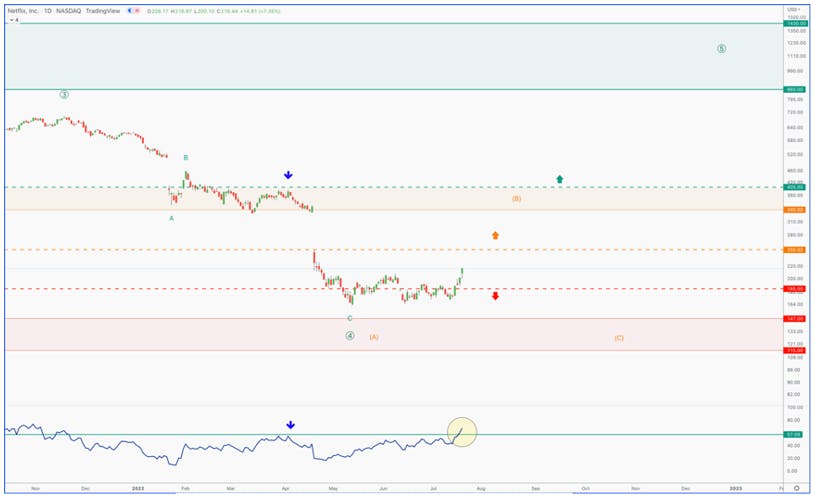815x498 pixels.
Task: Select the red 185.00 price level tag
Action: [795, 289]
